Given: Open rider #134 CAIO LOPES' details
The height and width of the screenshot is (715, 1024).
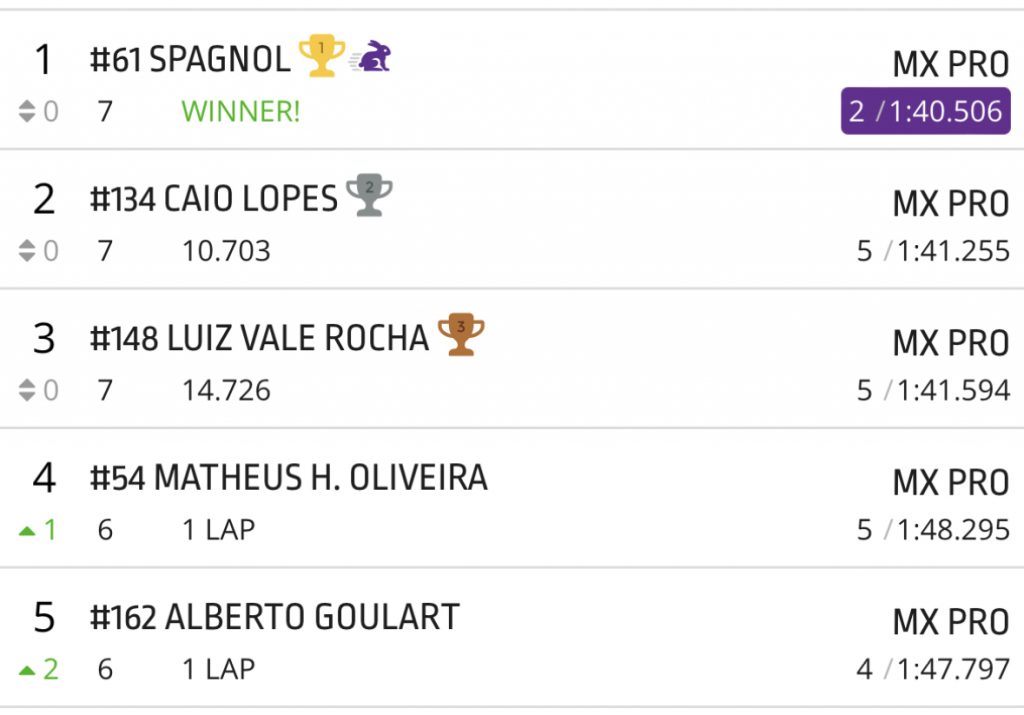Looking at the screenshot, I should tap(213, 199).
